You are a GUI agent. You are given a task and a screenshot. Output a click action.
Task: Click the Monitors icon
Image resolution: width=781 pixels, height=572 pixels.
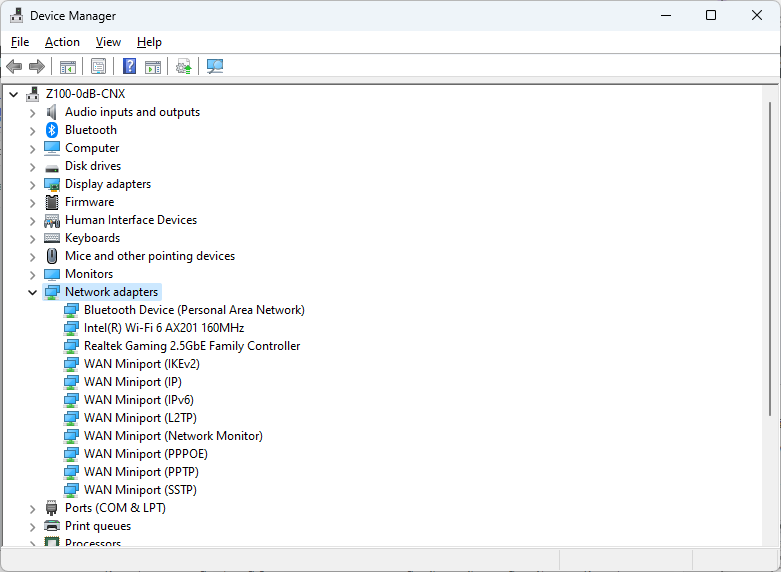(x=52, y=274)
